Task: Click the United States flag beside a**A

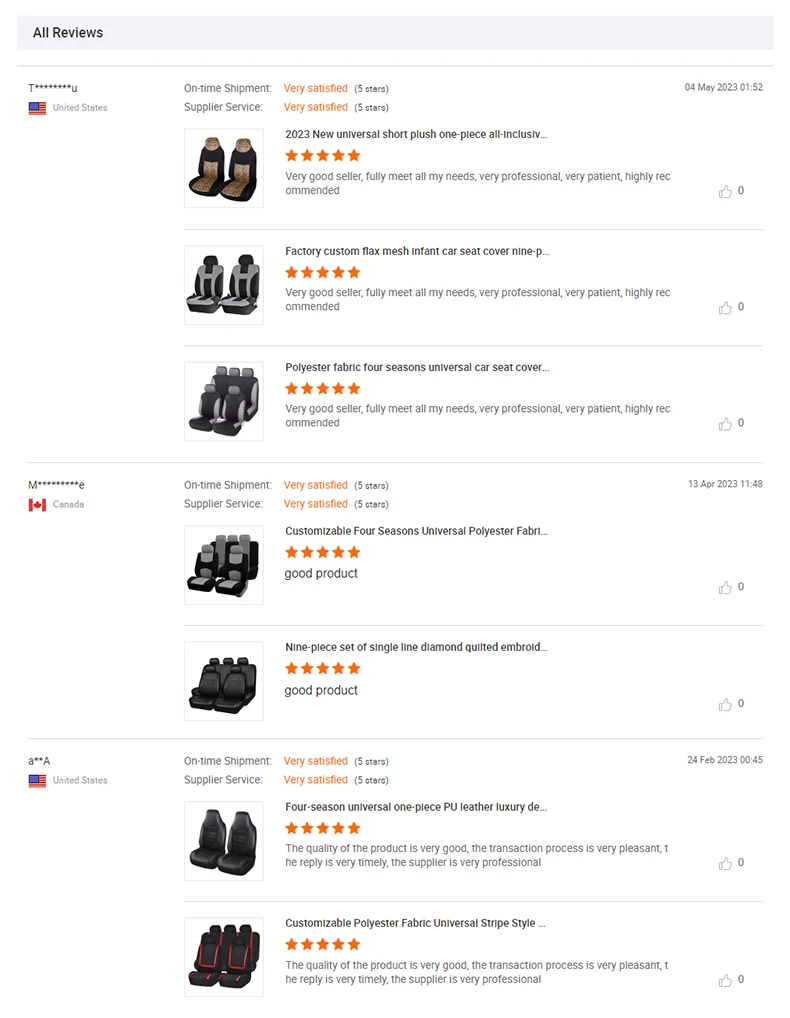Action: 37,781
